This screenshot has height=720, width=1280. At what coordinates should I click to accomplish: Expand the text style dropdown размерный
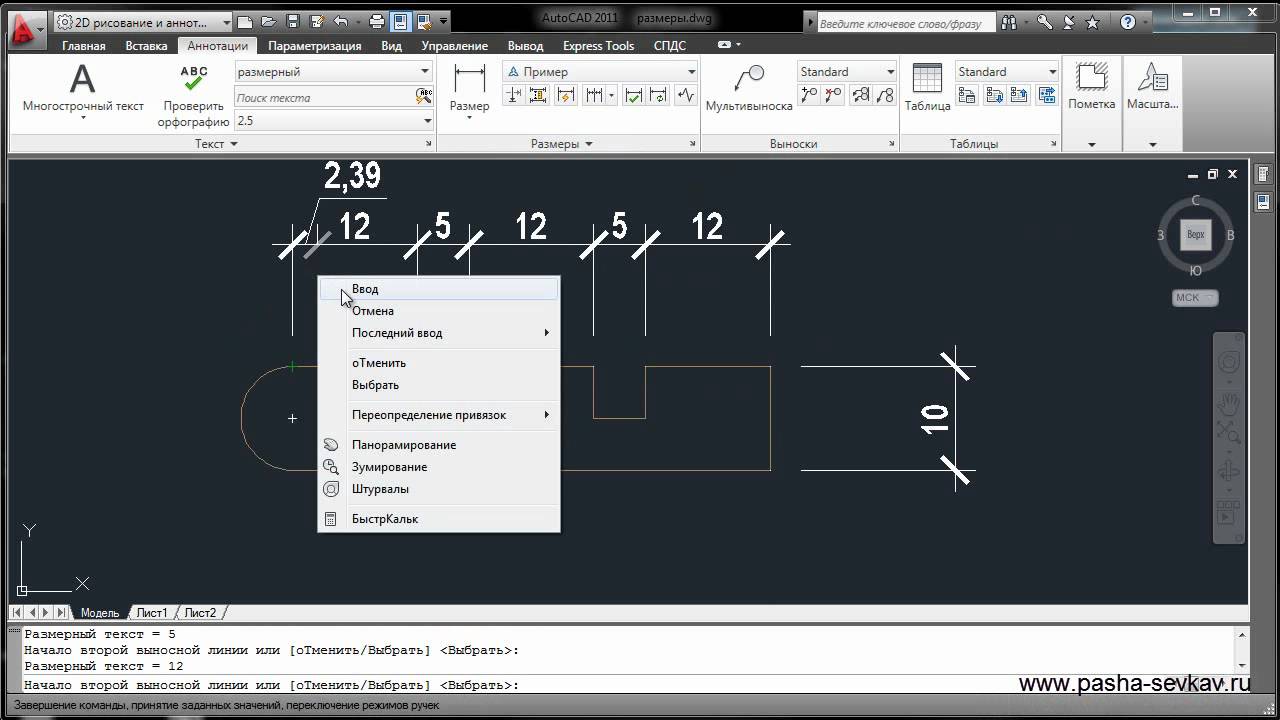click(x=333, y=72)
